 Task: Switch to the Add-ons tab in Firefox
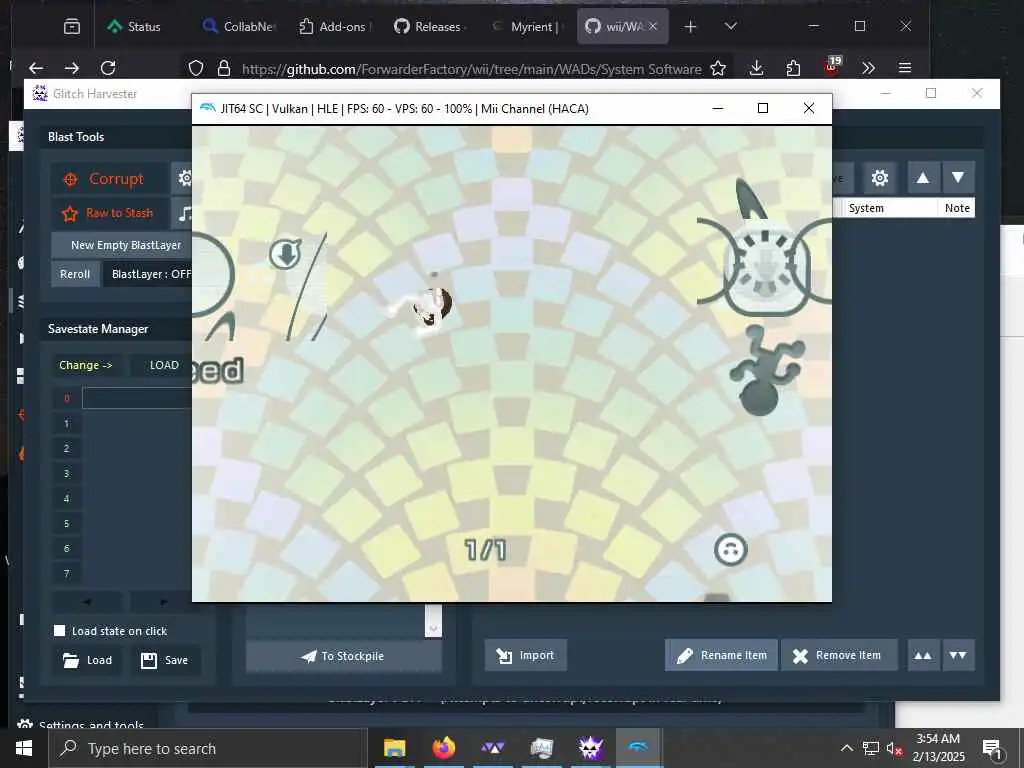334,26
